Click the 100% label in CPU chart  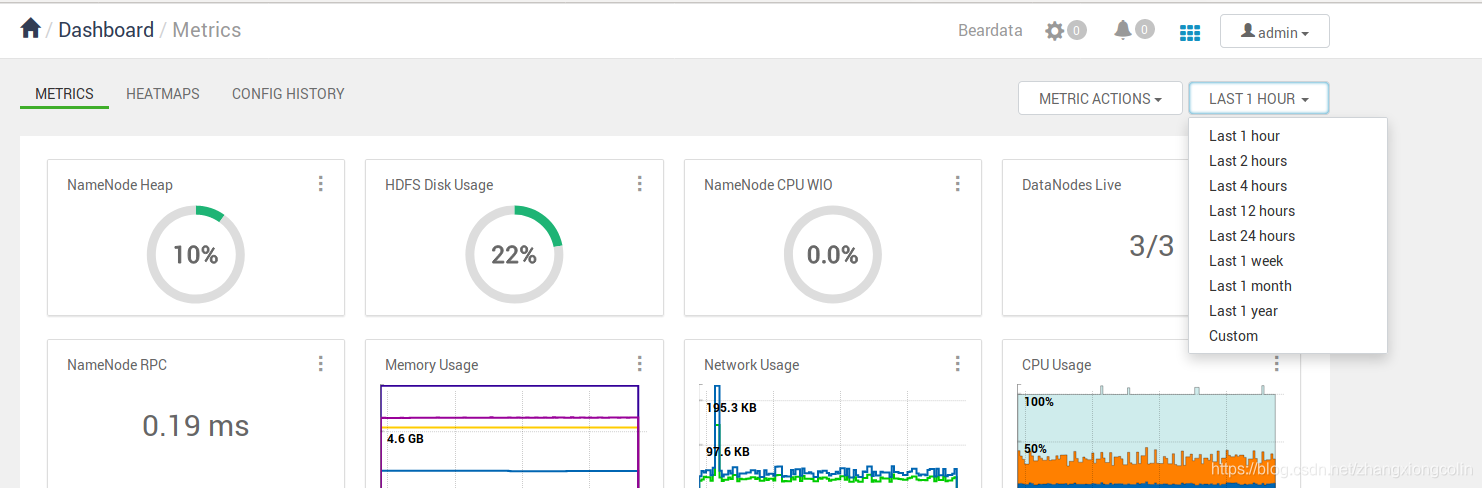coord(1039,402)
